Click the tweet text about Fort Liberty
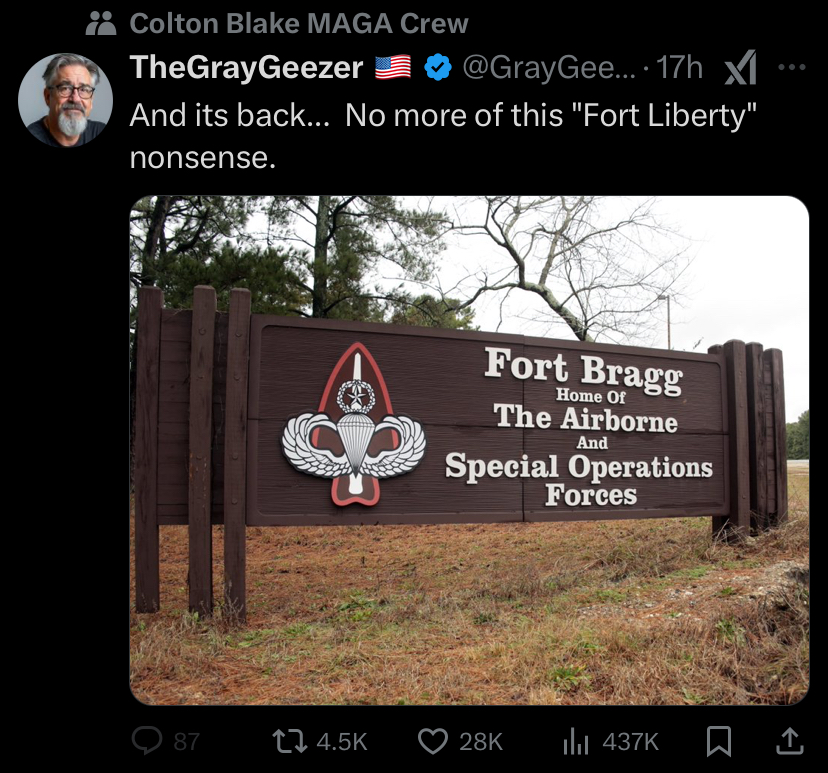This screenshot has height=773, width=828. 443,136
